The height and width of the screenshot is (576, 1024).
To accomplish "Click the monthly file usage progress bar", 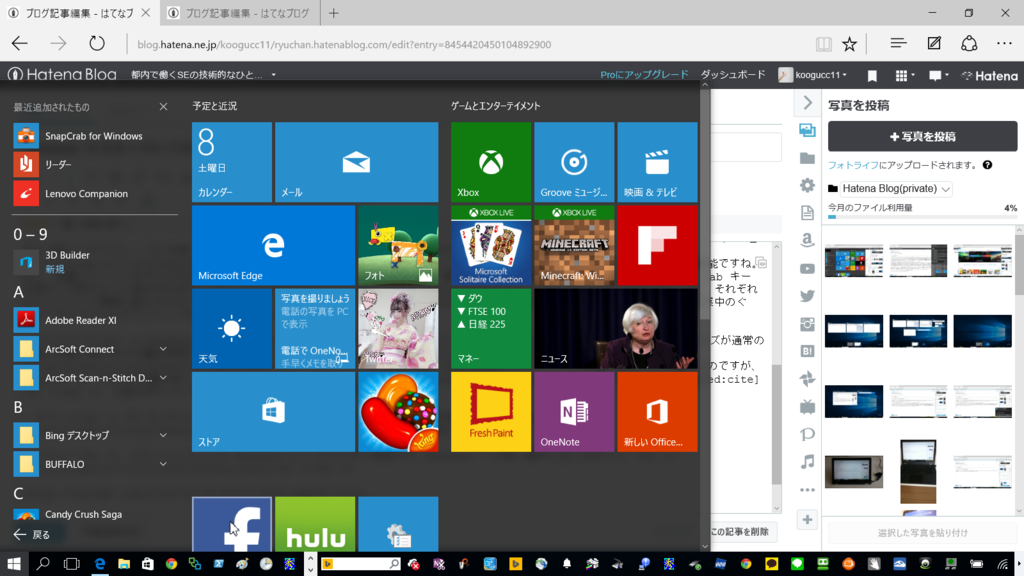I will (x=920, y=217).
